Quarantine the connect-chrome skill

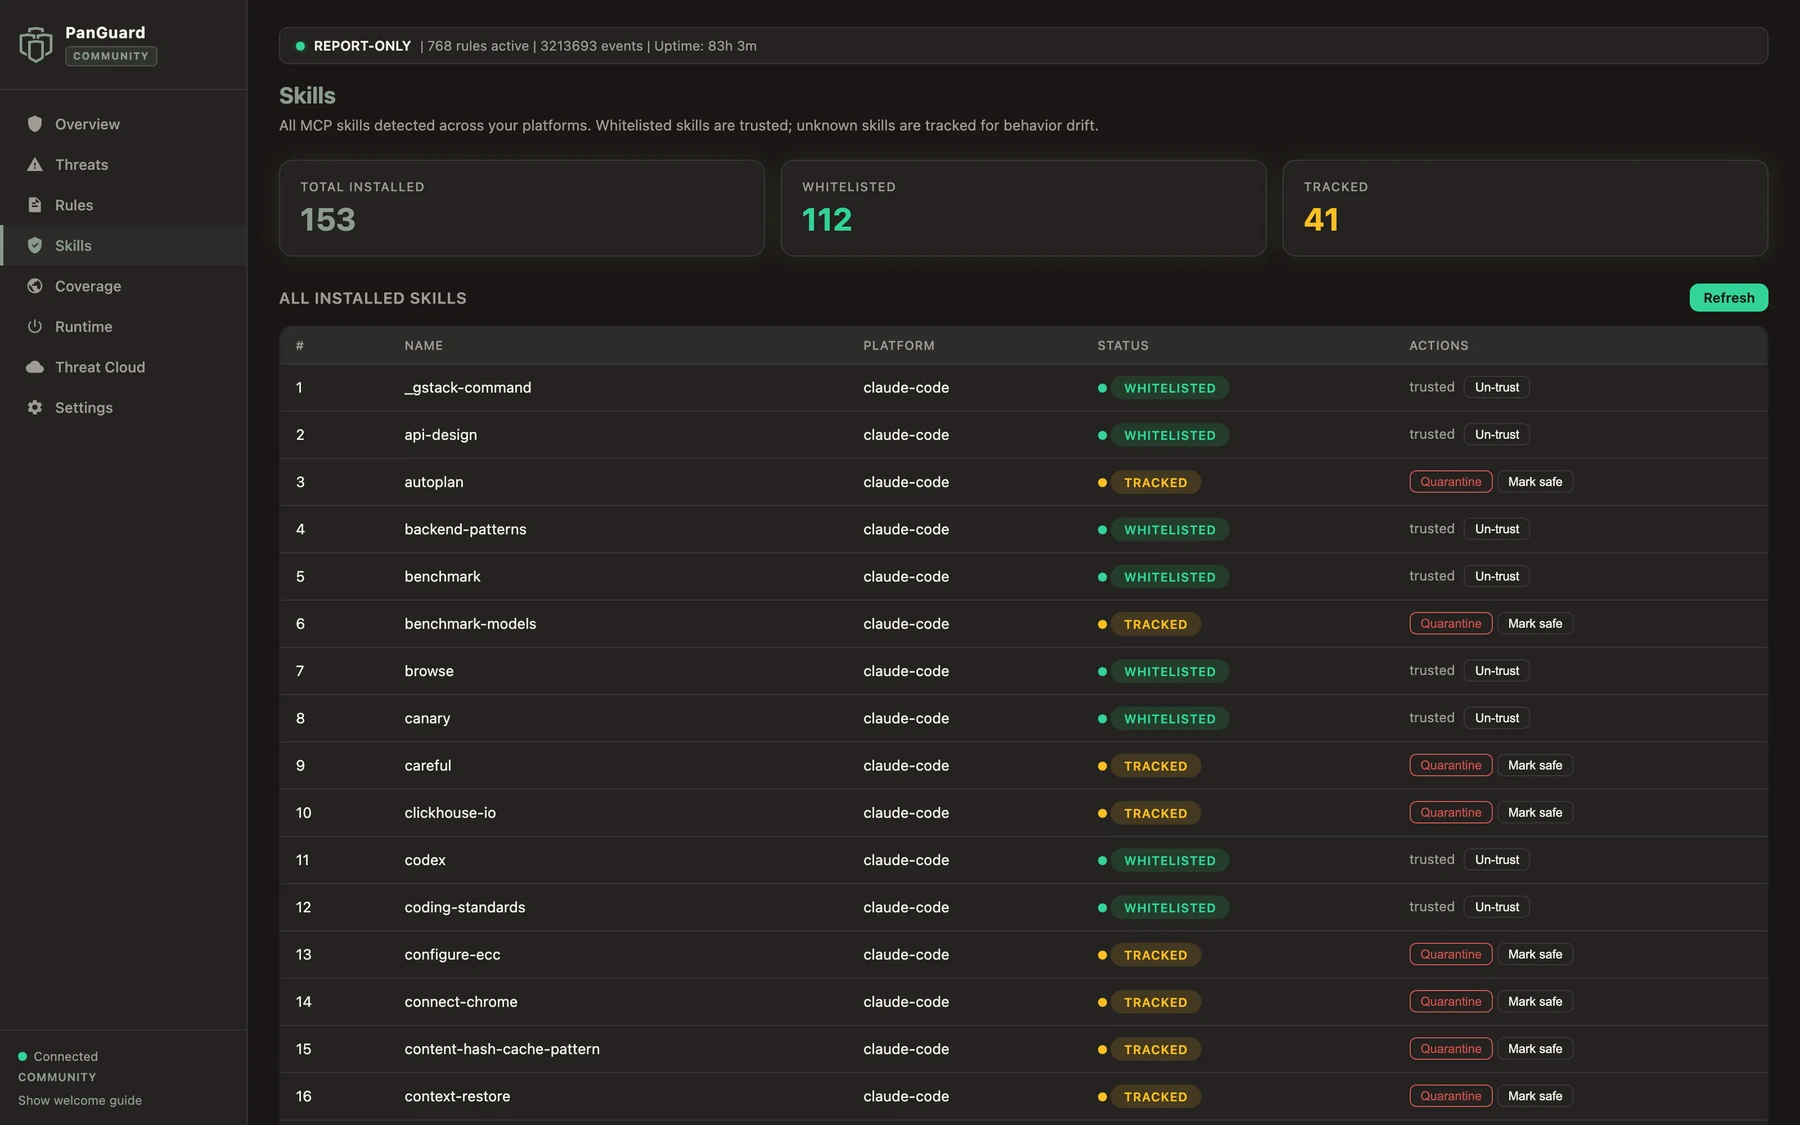point(1450,1002)
